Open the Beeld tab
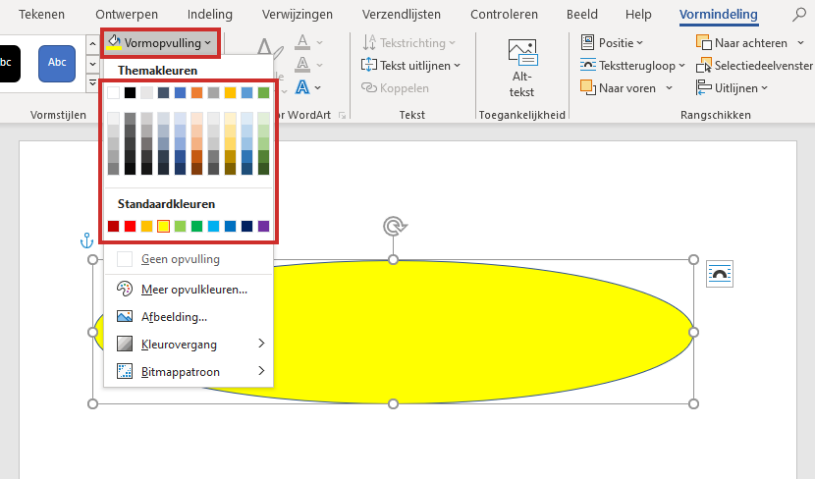 [x=582, y=15]
